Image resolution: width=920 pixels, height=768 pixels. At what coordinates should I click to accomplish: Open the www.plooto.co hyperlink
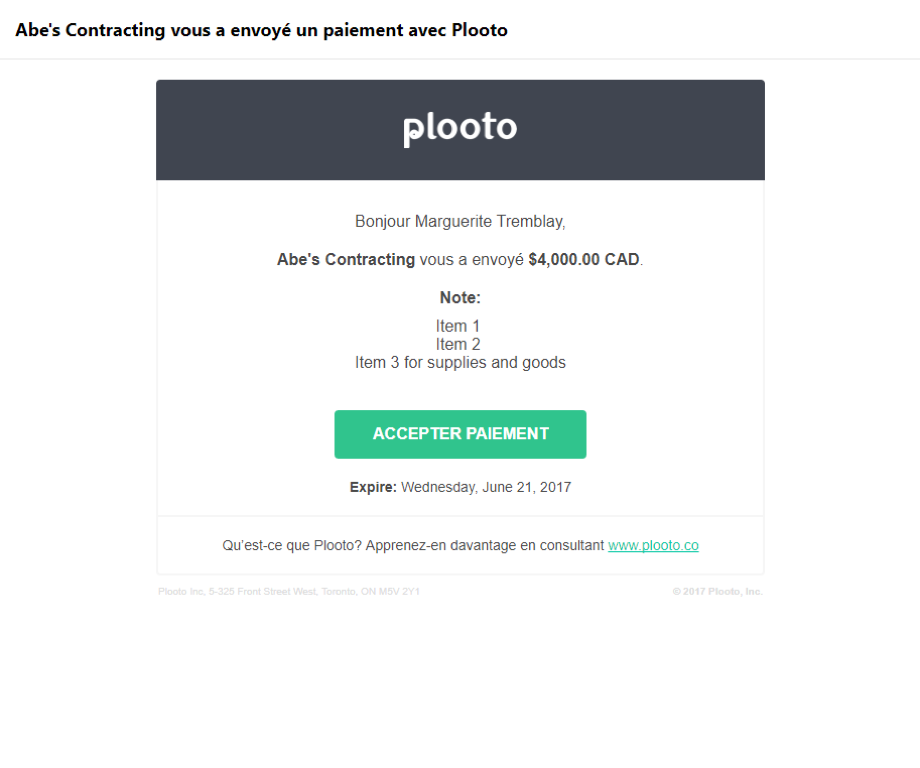click(653, 545)
